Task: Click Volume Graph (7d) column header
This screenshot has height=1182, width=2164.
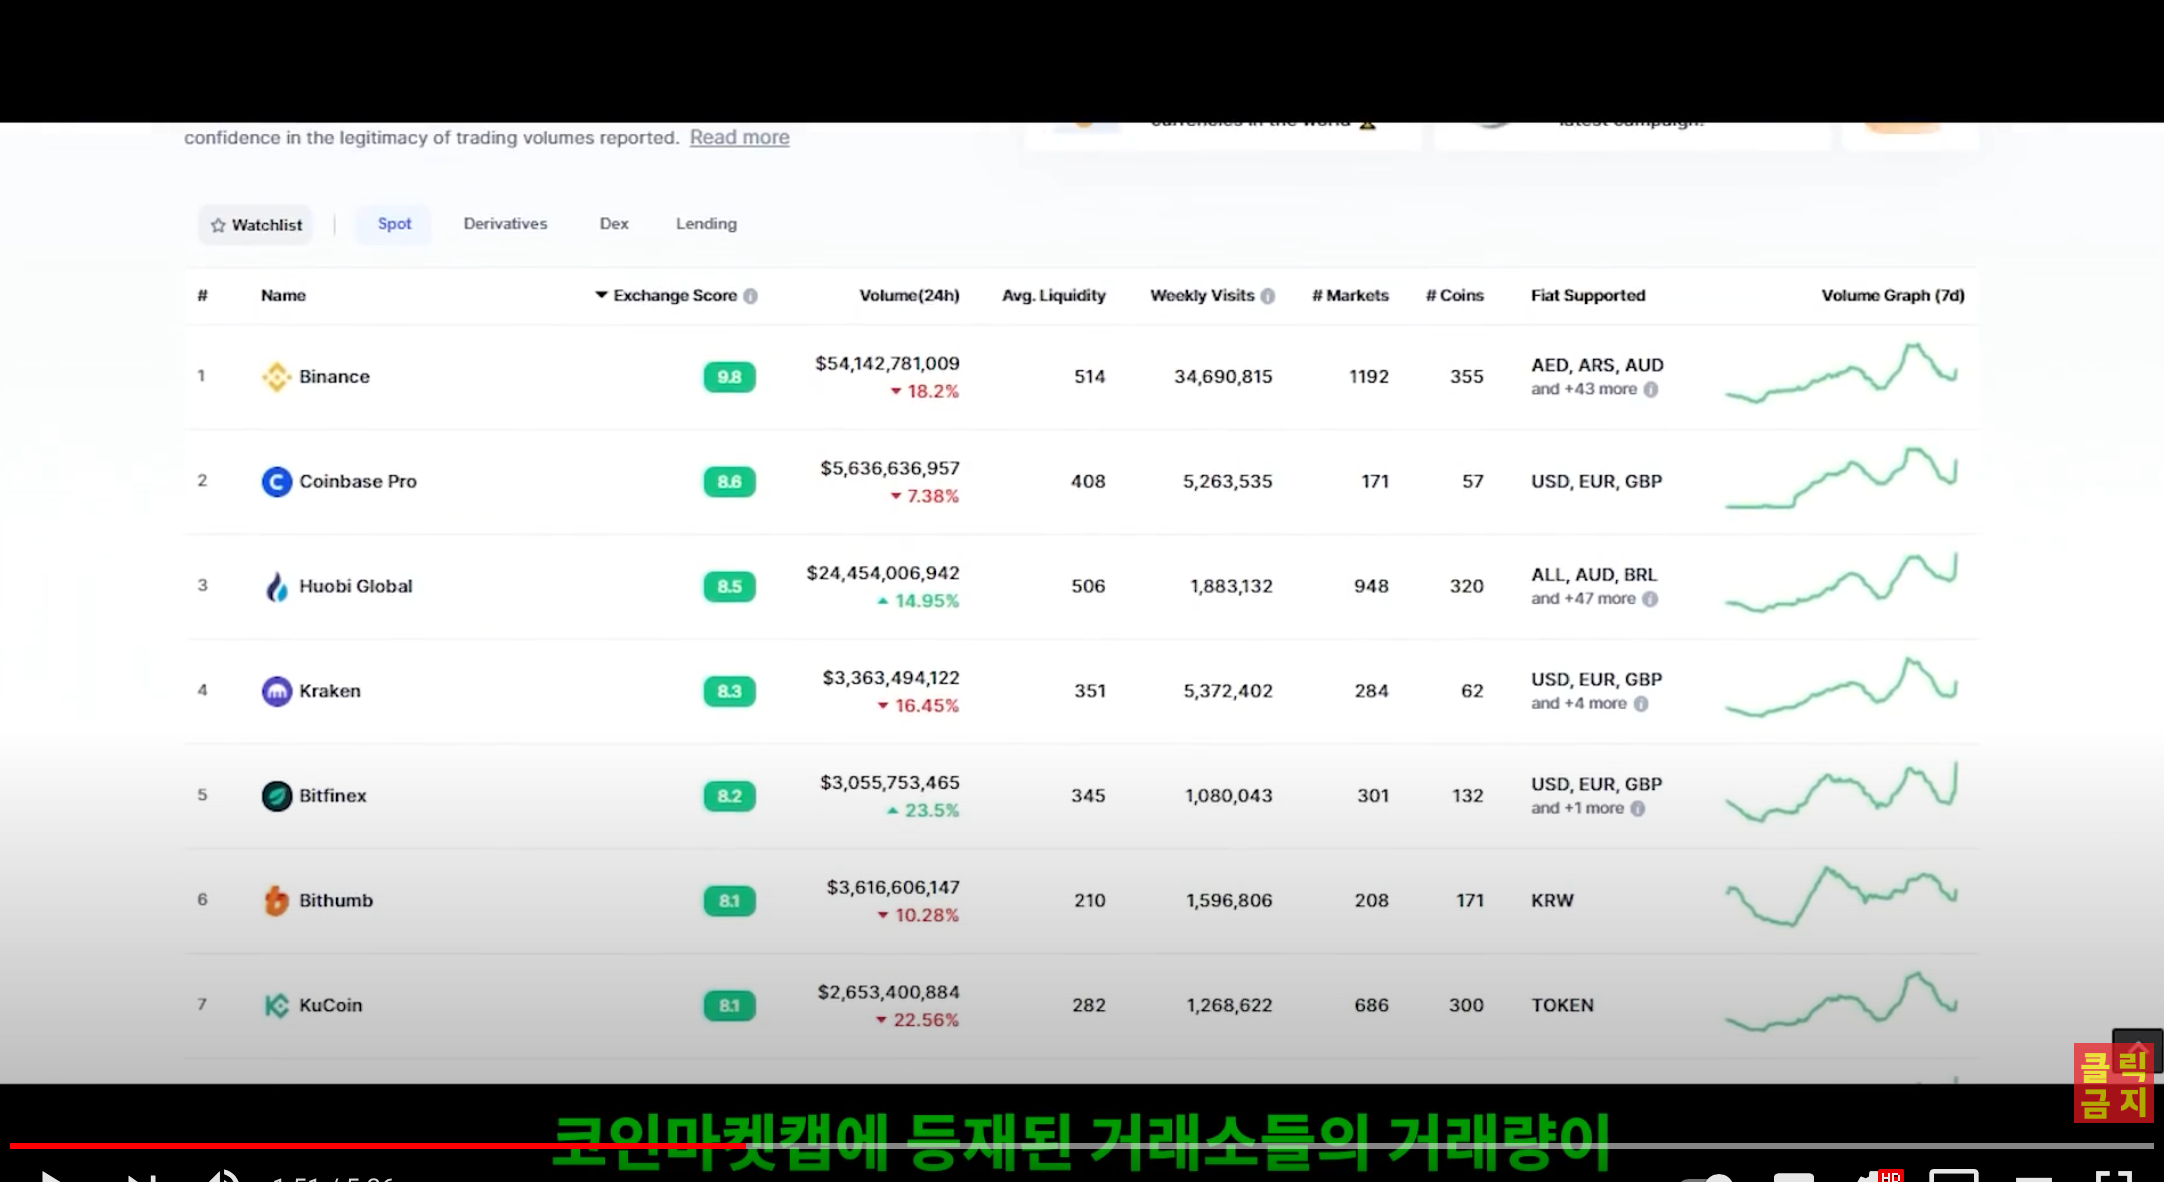Action: (x=1893, y=296)
